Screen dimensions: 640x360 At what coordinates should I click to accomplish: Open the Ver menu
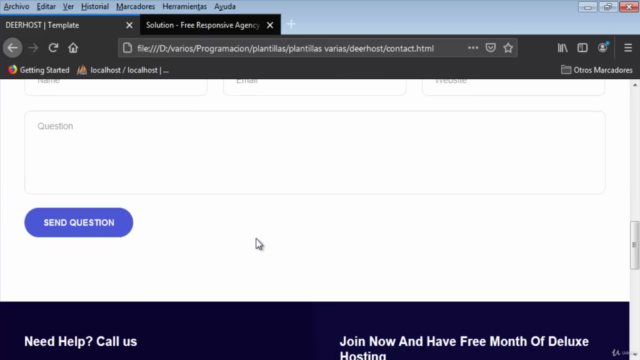68,7
